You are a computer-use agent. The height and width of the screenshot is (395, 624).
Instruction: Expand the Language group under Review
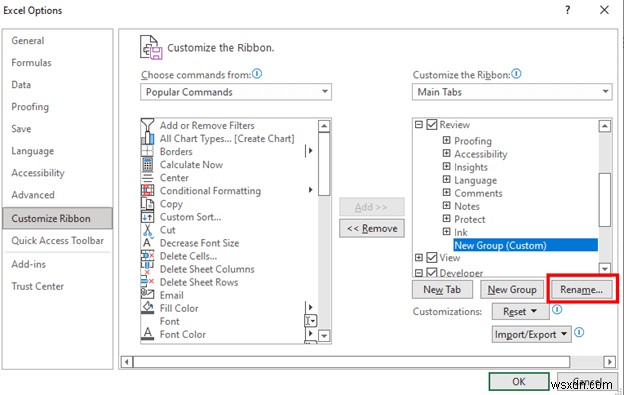pyautogui.click(x=447, y=180)
